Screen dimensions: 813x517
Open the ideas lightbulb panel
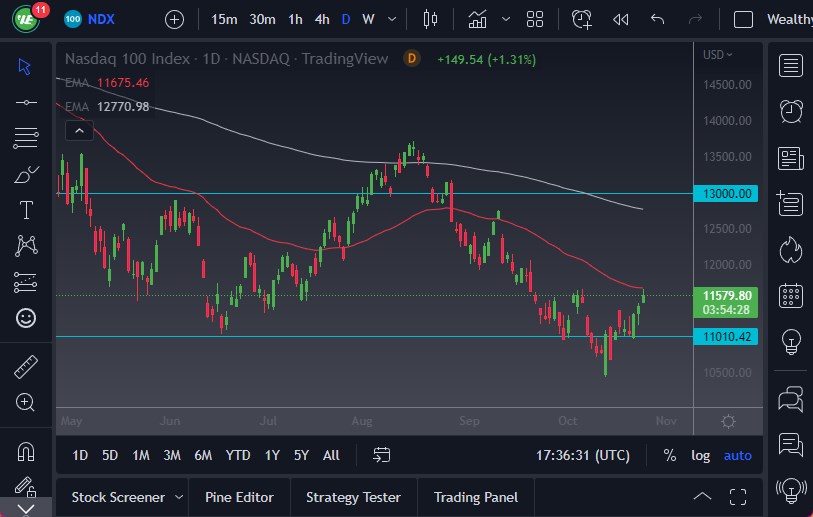pos(791,341)
